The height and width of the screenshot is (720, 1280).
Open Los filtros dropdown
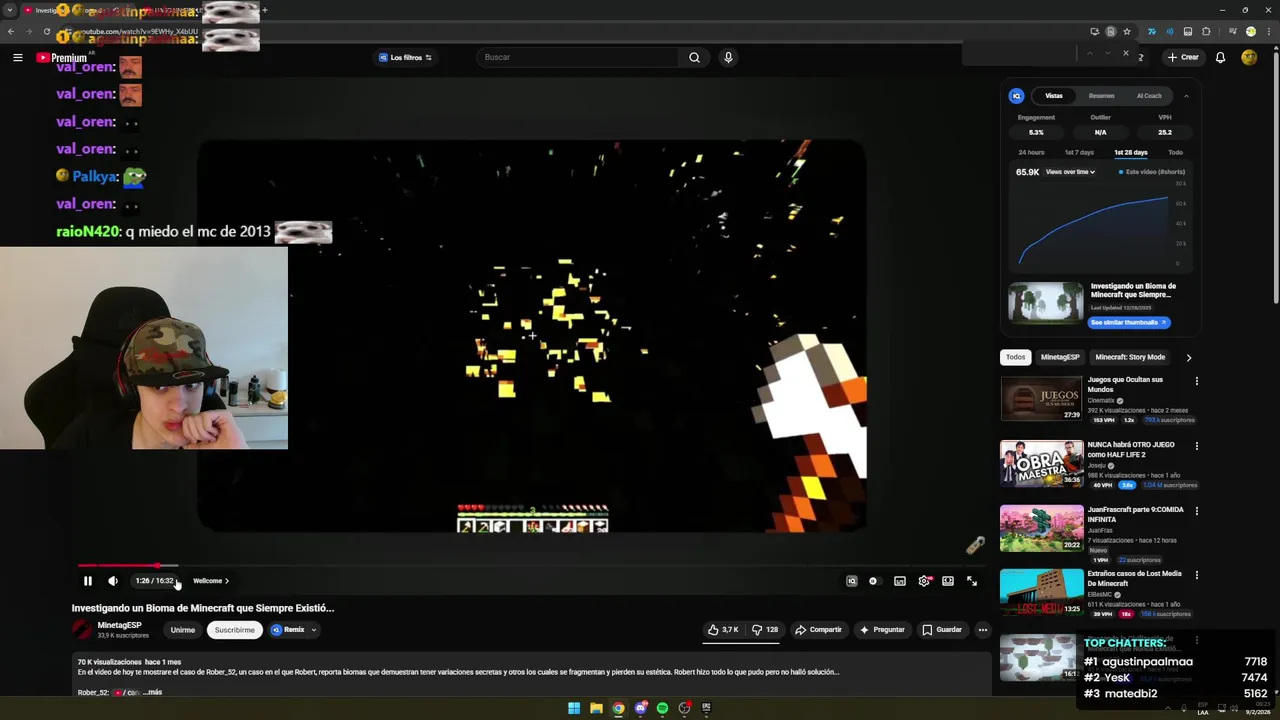tap(405, 58)
